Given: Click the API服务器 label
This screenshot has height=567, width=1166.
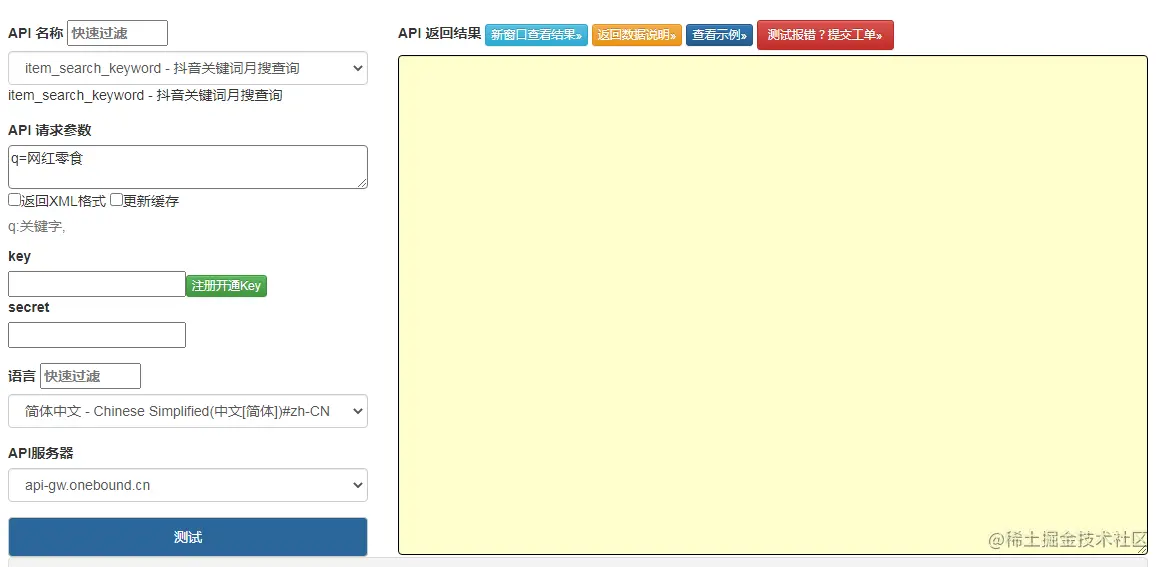Looking at the screenshot, I should tap(41, 453).
